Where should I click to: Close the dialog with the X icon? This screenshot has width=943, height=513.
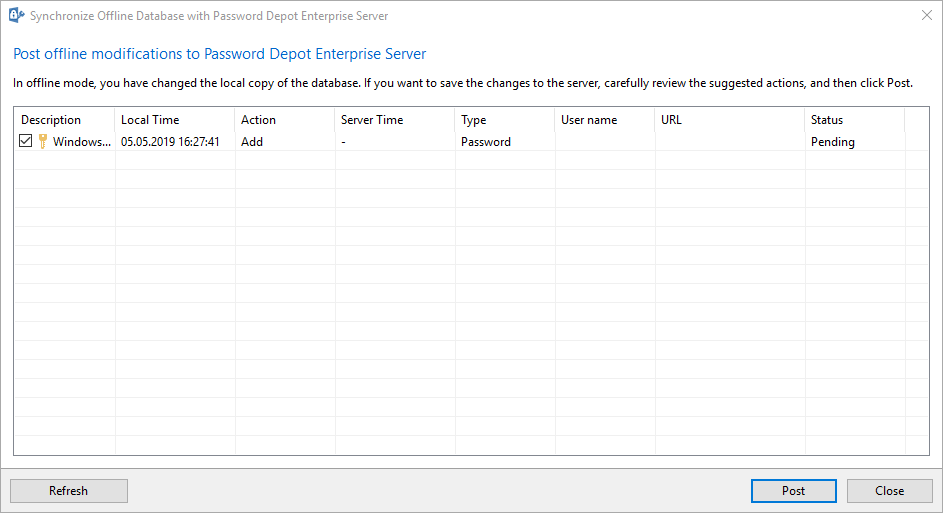tap(927, 16)
